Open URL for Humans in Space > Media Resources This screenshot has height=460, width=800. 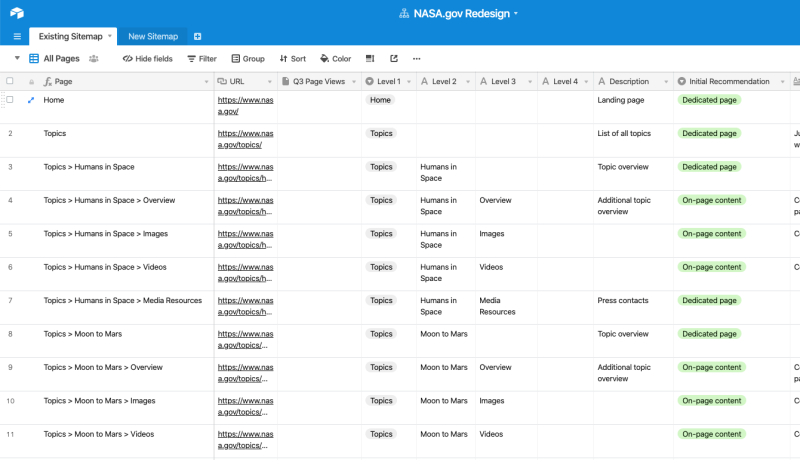tap(245, 306)
